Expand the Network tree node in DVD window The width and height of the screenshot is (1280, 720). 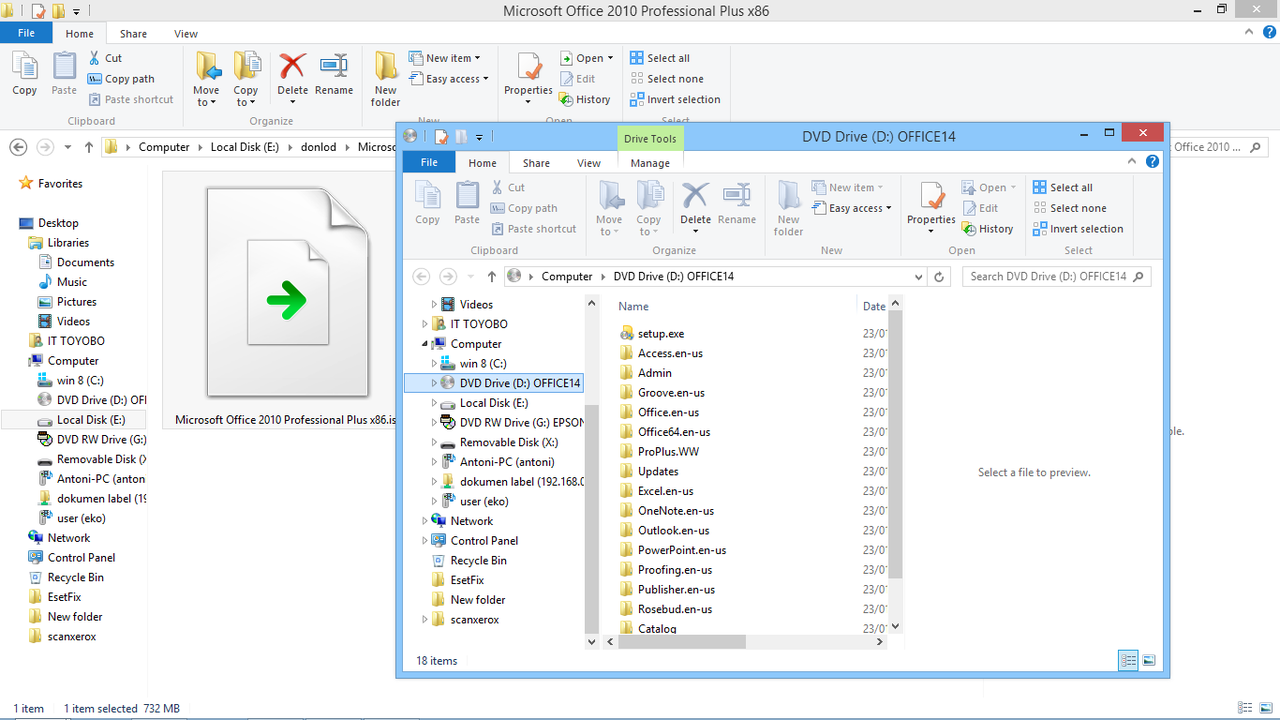(426, 521)
